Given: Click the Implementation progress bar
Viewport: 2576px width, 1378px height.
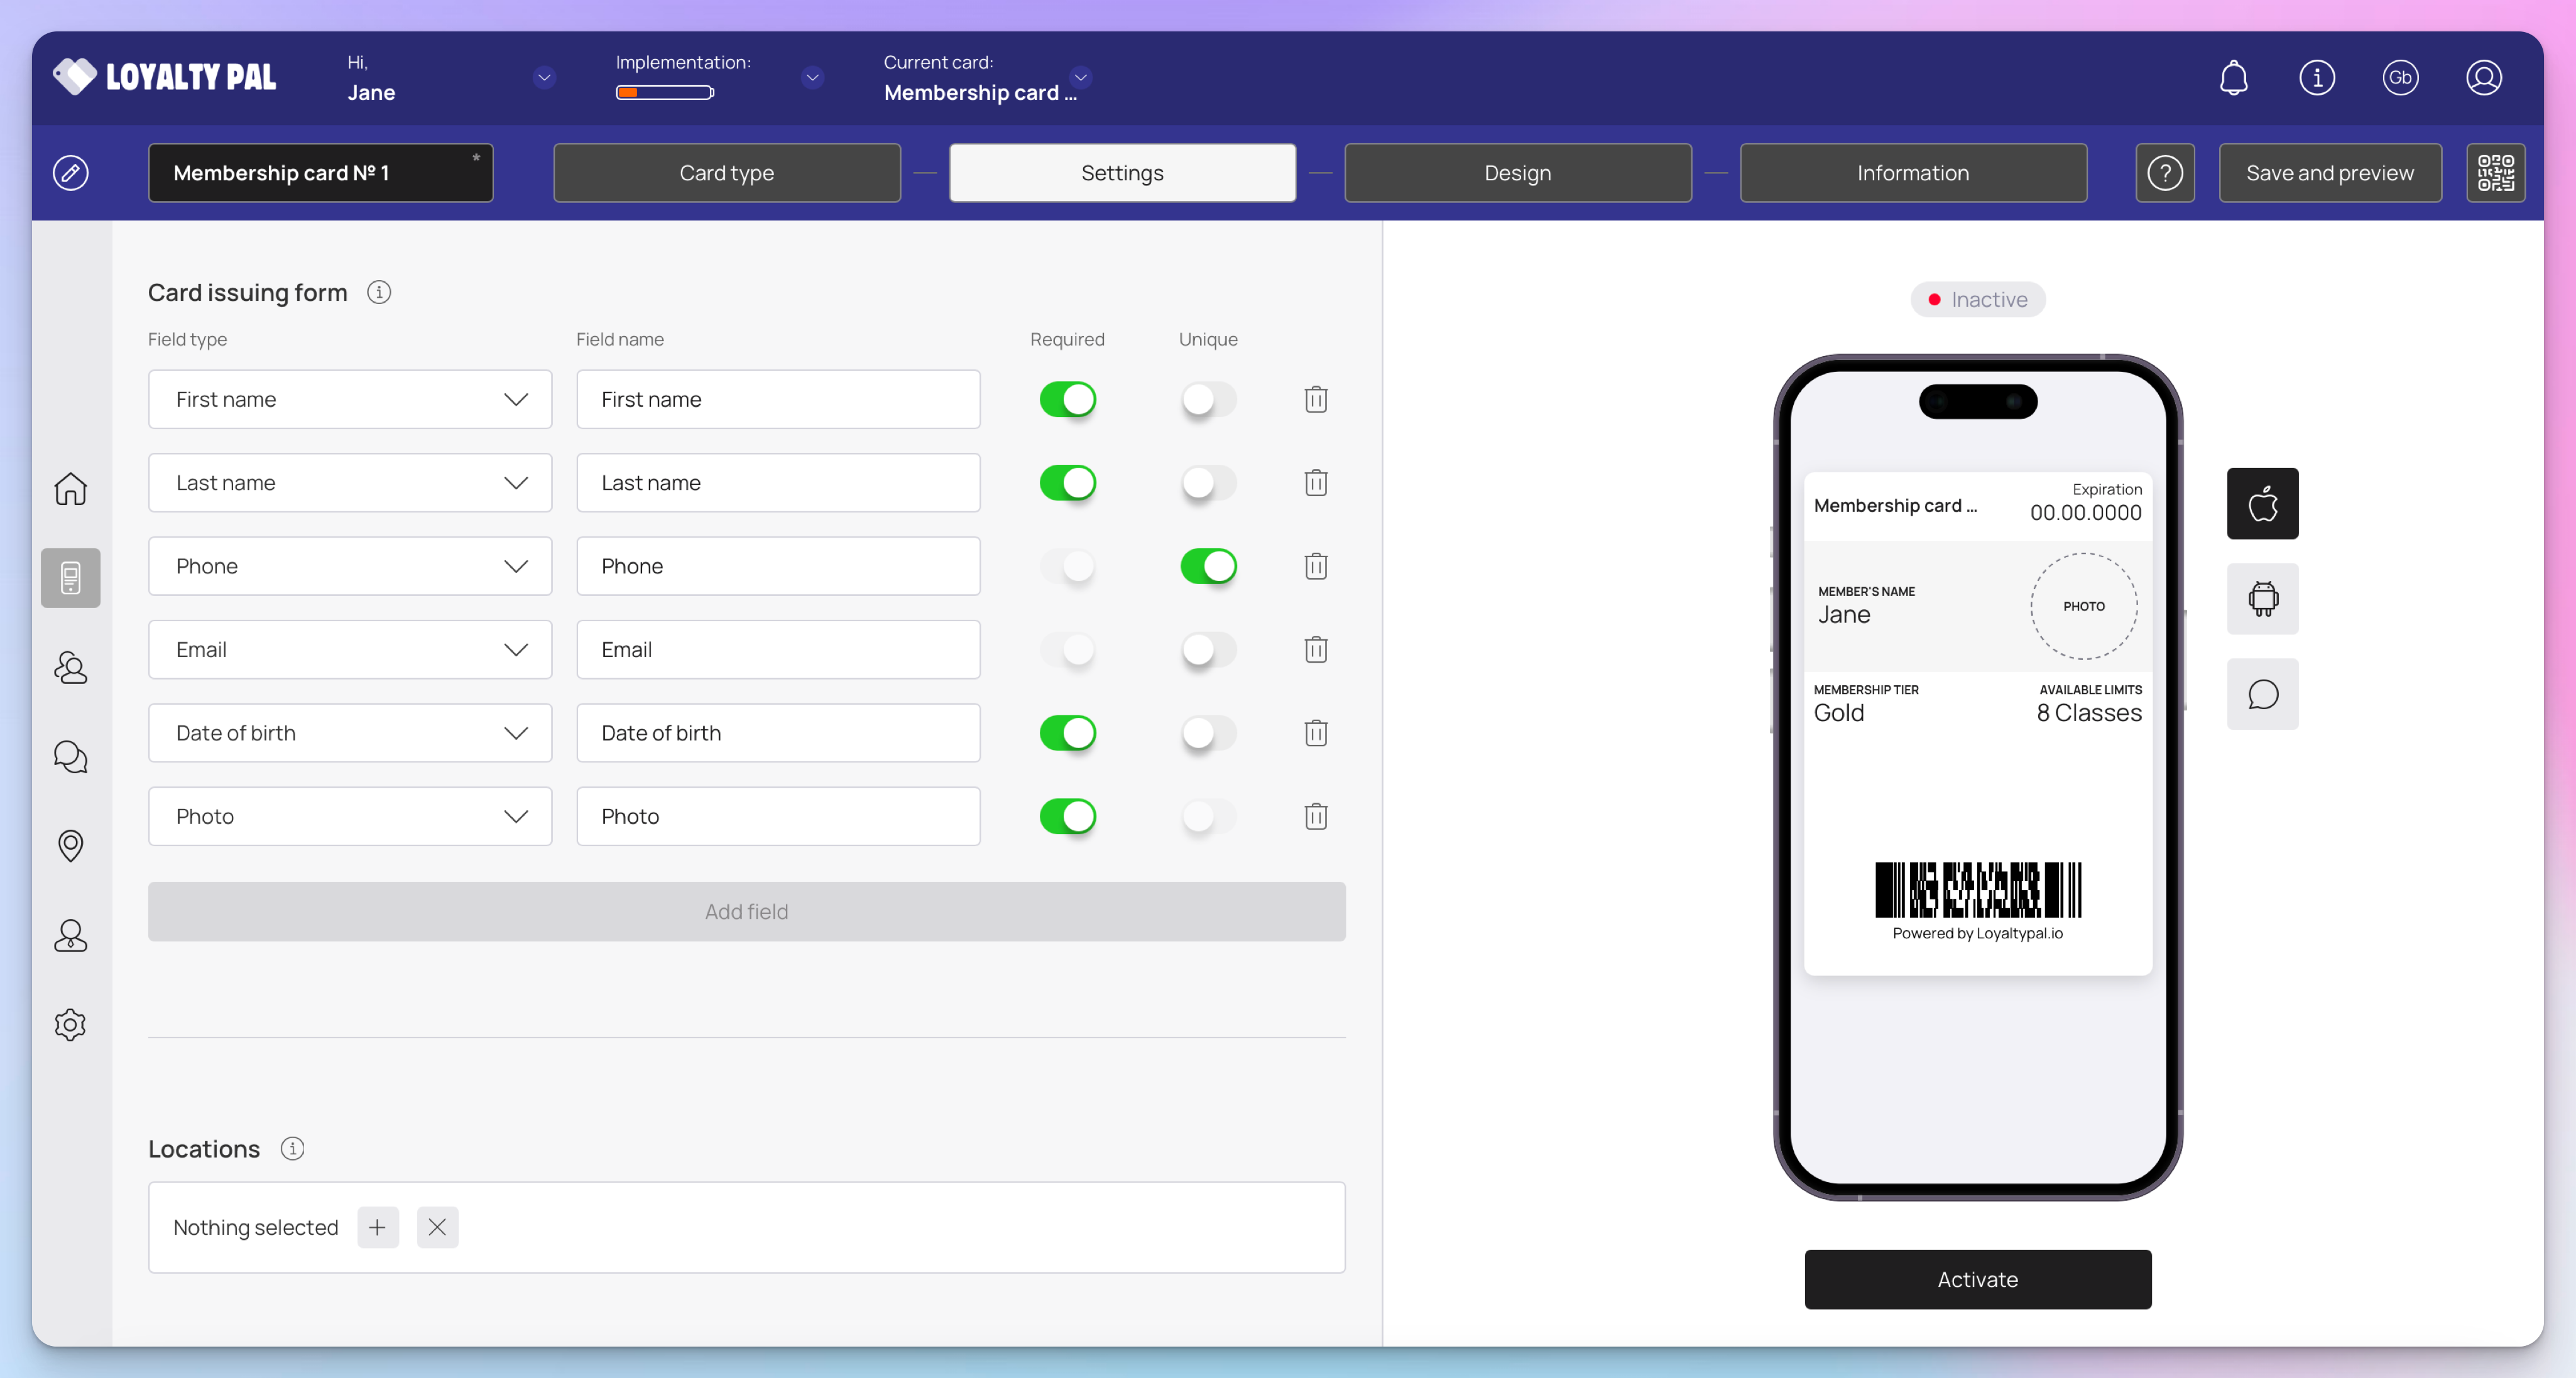Looking at the screenshot, I should click(x=664, y=93).
